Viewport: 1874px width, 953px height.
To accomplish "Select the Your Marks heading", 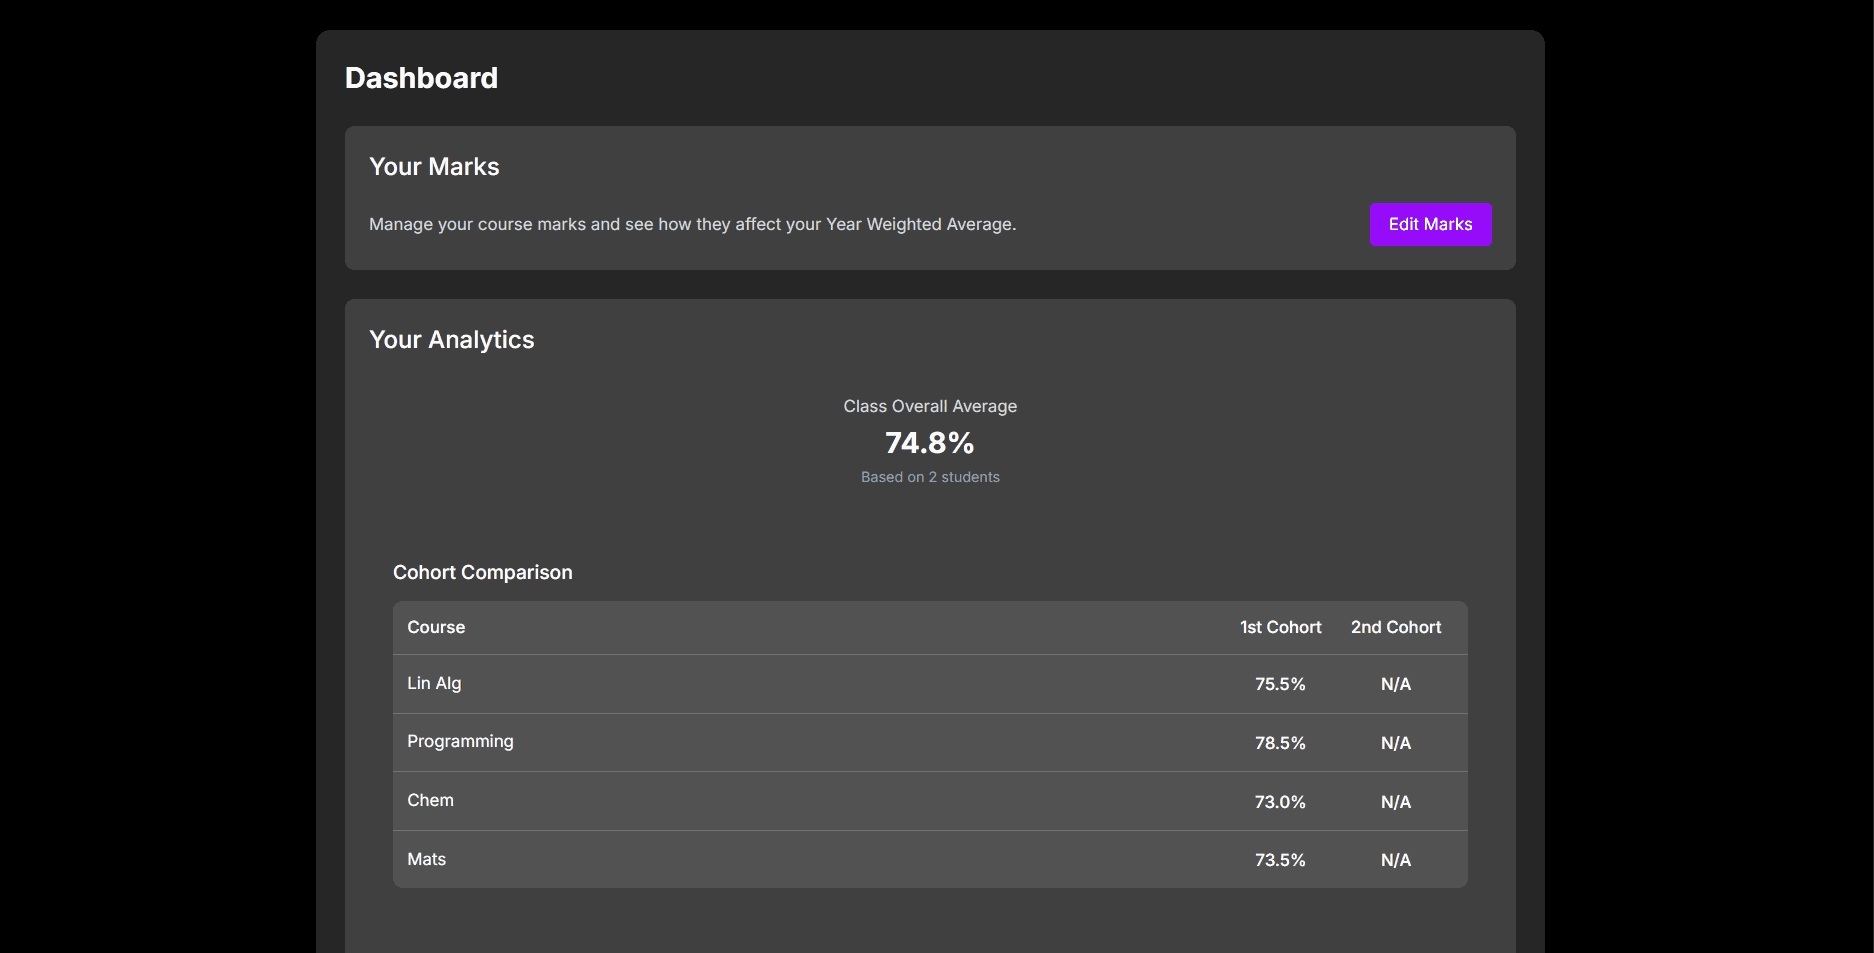I will click(434, 166).
